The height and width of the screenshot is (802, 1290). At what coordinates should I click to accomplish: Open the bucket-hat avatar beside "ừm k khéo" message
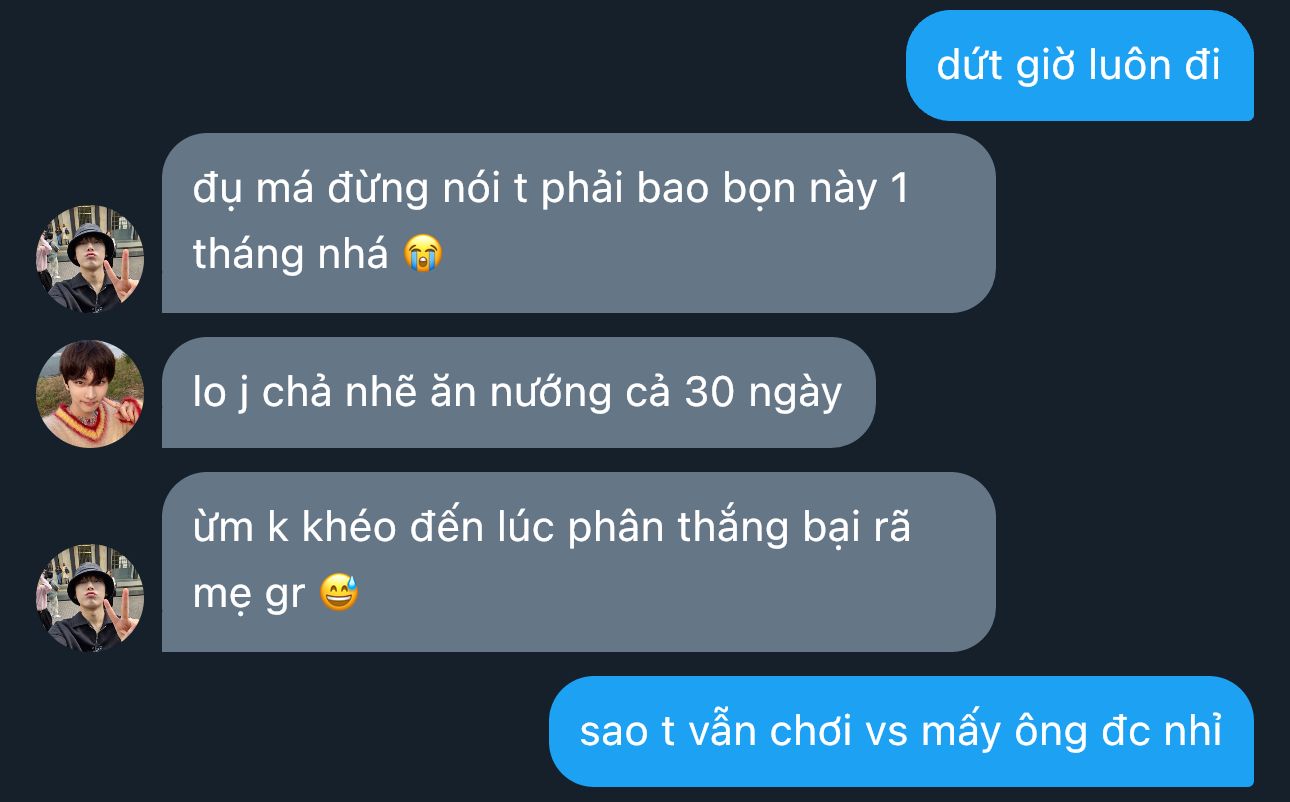pyautogui.click(x=90, y=598)
